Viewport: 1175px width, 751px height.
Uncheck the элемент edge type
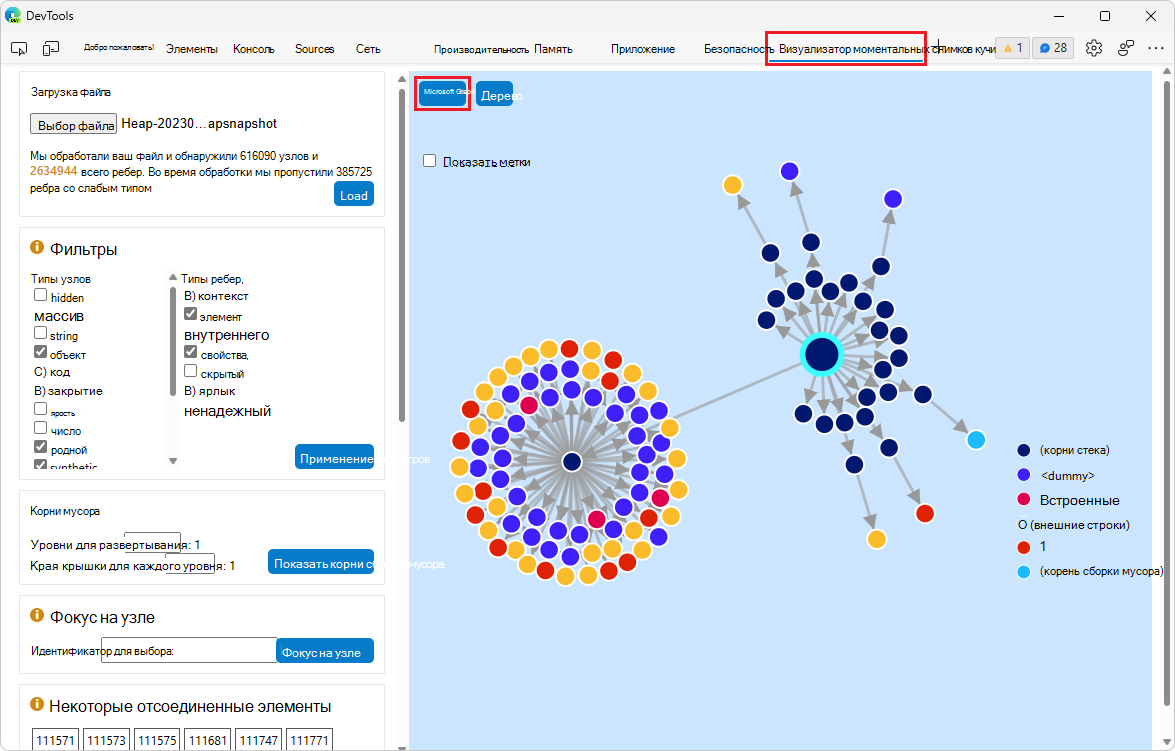pos(190,314)
